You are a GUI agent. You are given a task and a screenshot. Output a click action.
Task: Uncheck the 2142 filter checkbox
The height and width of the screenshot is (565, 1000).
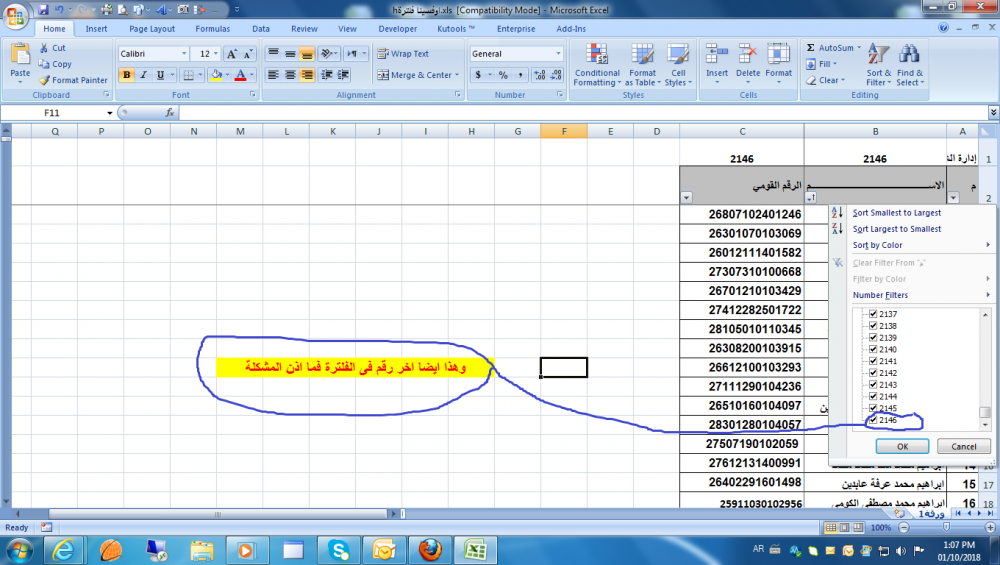[873, 373]
